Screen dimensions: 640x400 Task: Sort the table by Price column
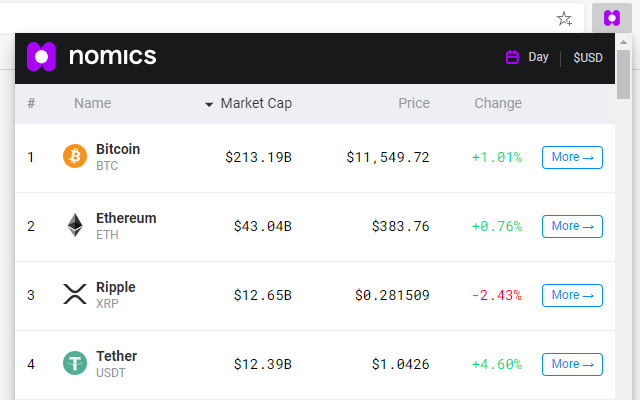point(414,103)
